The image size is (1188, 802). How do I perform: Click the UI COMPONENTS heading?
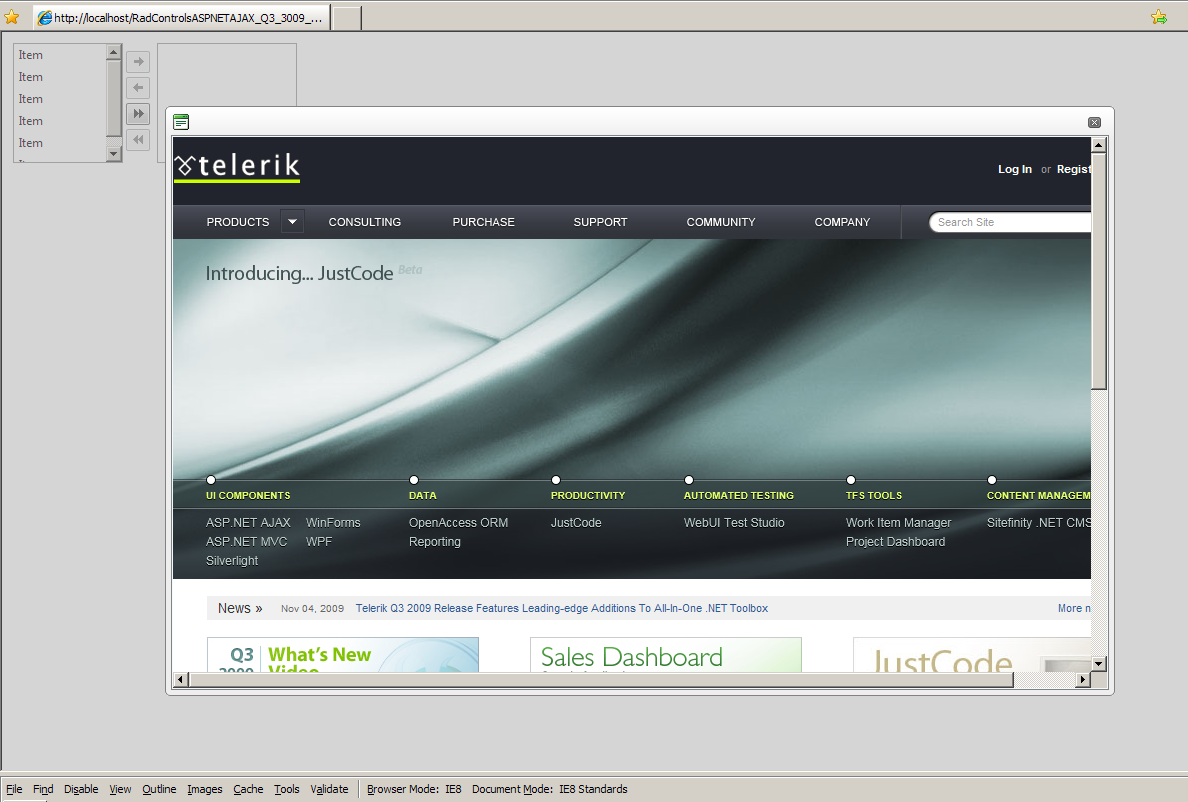(248, 495)
